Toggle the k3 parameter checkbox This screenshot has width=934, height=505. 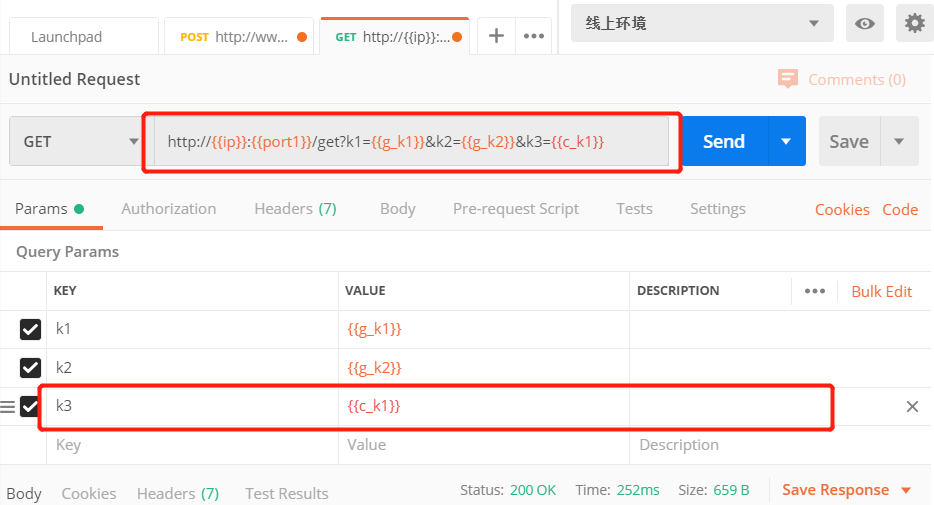(29, 407)
